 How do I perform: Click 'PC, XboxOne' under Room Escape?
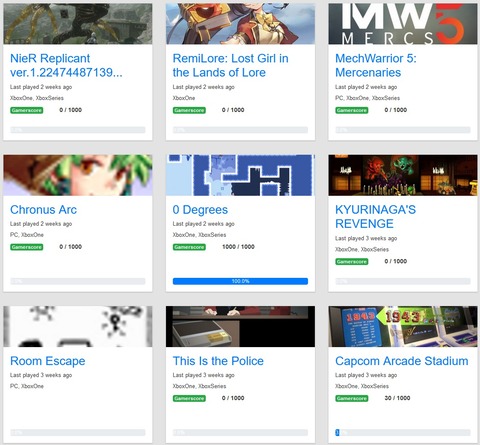click(27, 386)
